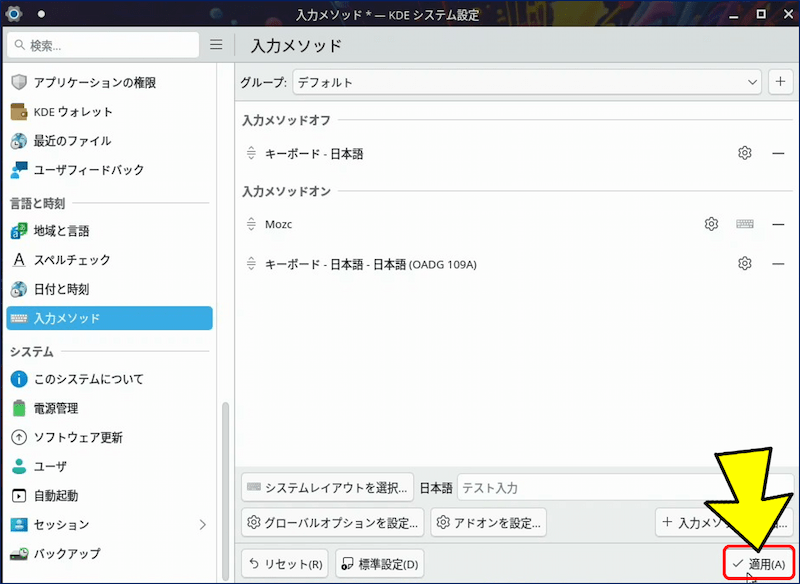Click the リセット(R) button
The height and width of the screenshot is (584, 800).
pos(285,564)
